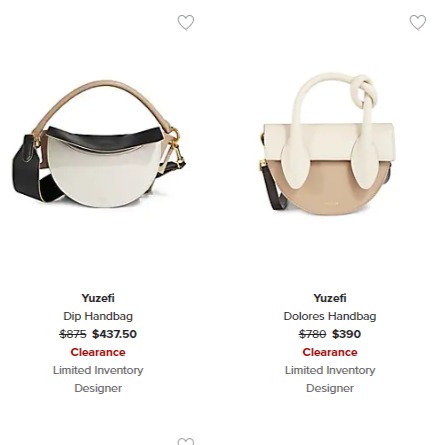441x445 pixels.
Task: Click Limited Inventory under Dolores Handbag
Action: point(330,370)
